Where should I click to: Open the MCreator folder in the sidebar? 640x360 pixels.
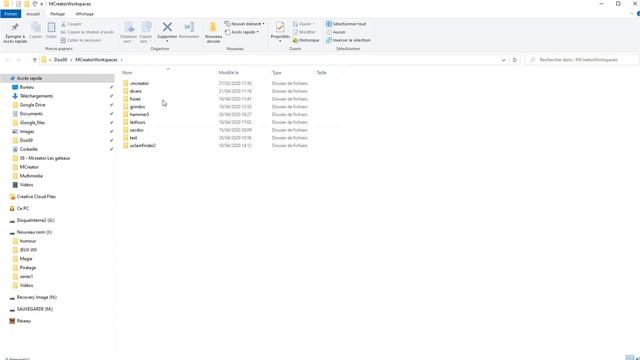29,167
